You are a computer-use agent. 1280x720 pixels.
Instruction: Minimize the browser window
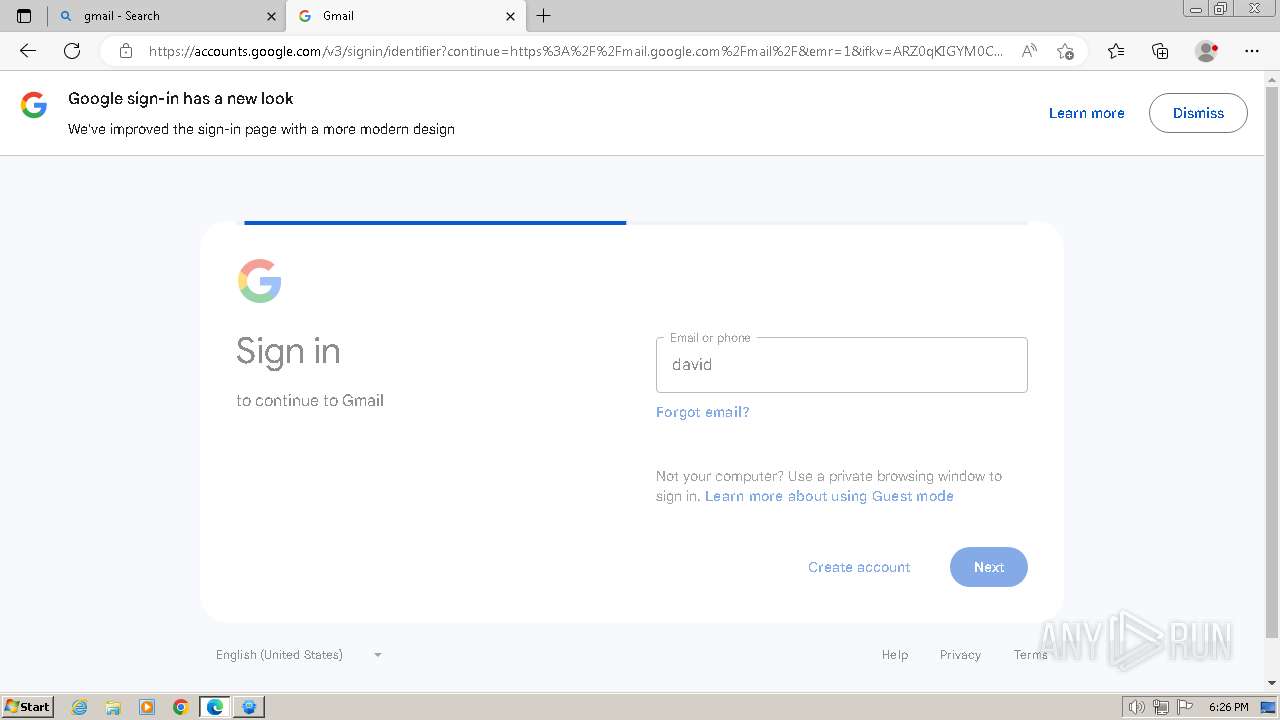(x=1196, y=8)
